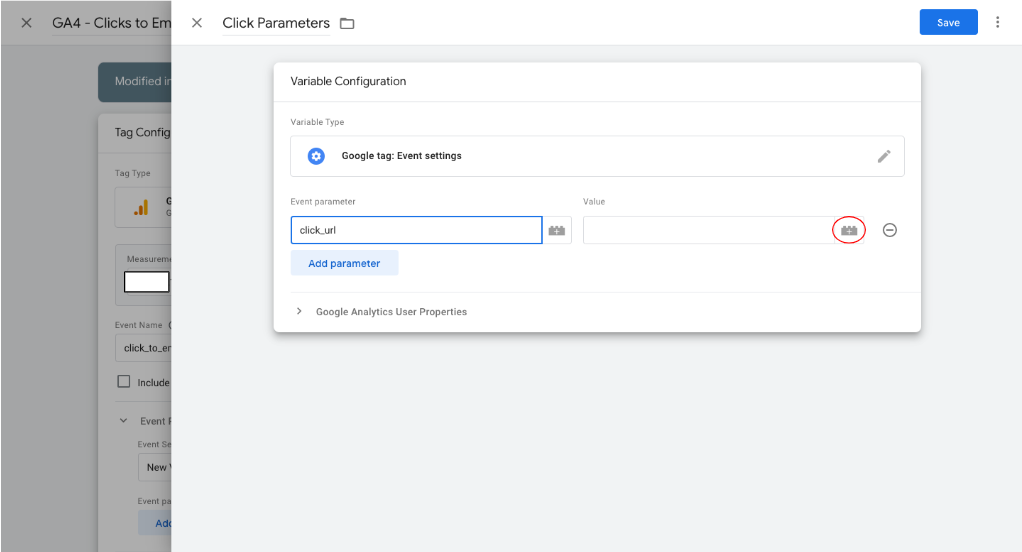Open the New V event settings dropdown
The width and height of the screenshot is (1022, 552).
(154, 467)
